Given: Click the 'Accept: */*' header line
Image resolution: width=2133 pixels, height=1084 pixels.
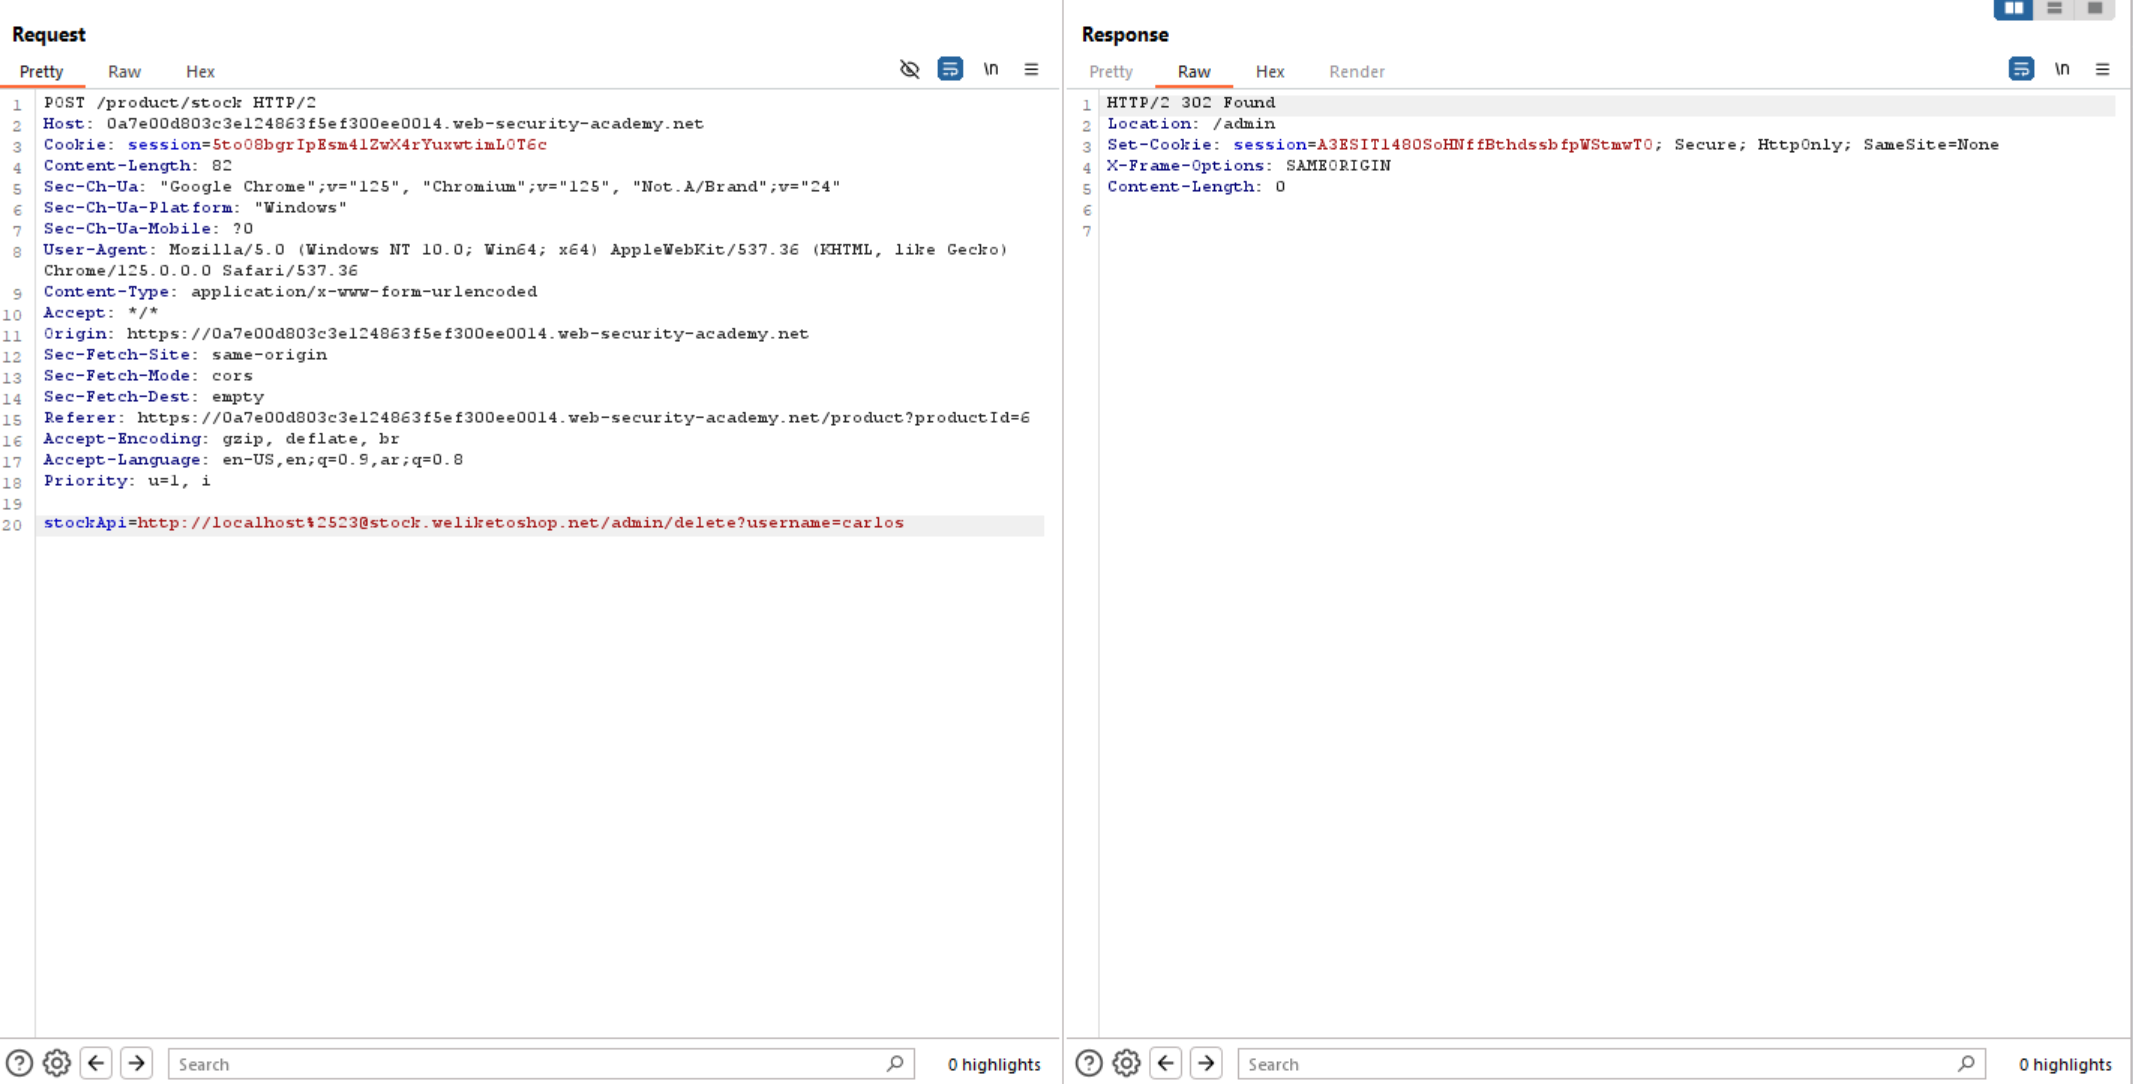Looking at the screenshot, I should click(100, 313).
